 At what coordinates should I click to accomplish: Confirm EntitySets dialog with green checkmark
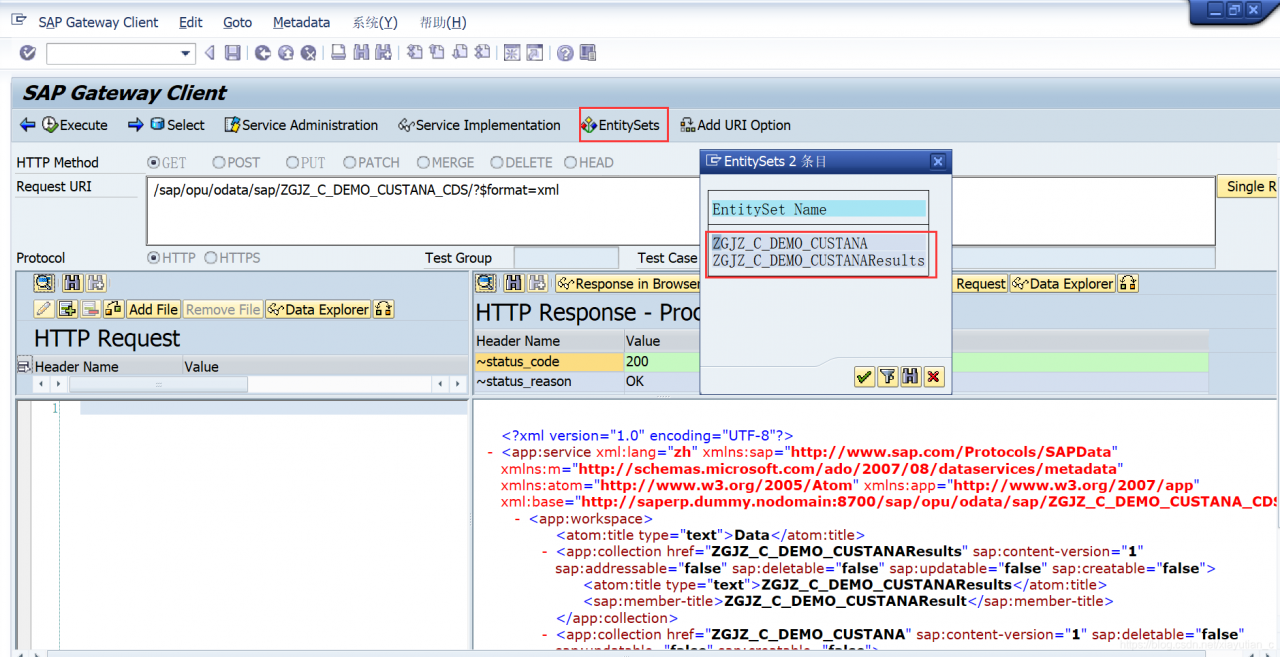pyautogui.click(x=864, y=376)
